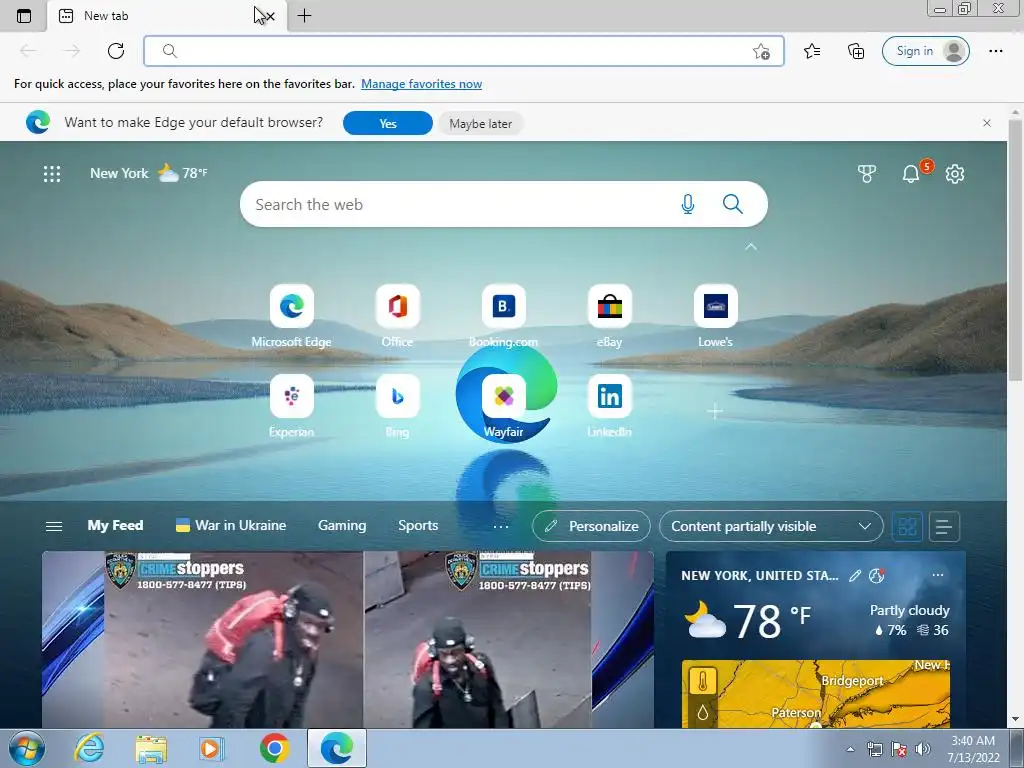Viewport: 1024px width, 768px height.
Task: Add a new quick link site
Action: (x=715, y=411)
